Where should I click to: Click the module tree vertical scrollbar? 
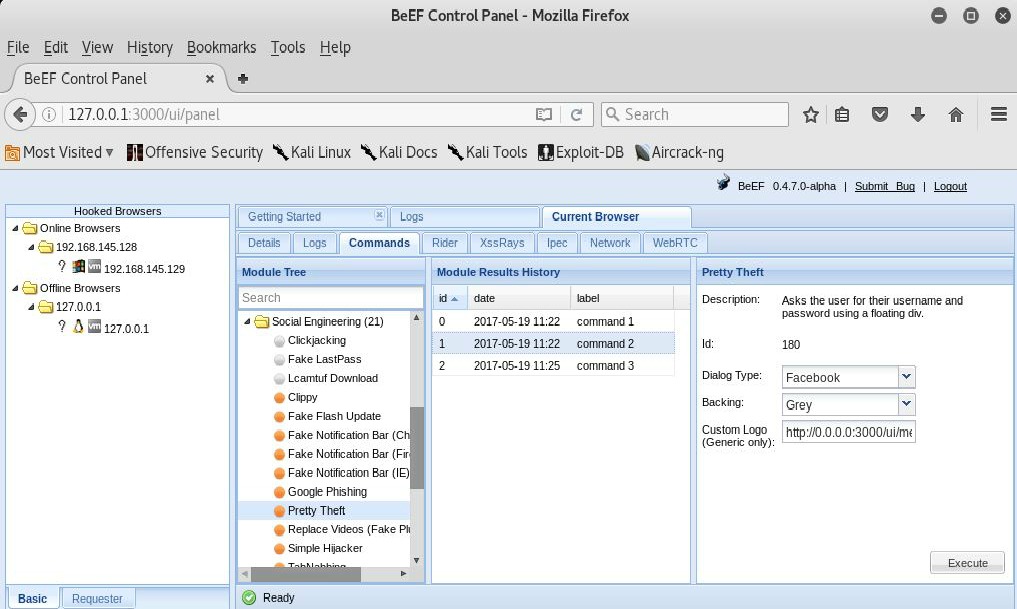(416, 448)
